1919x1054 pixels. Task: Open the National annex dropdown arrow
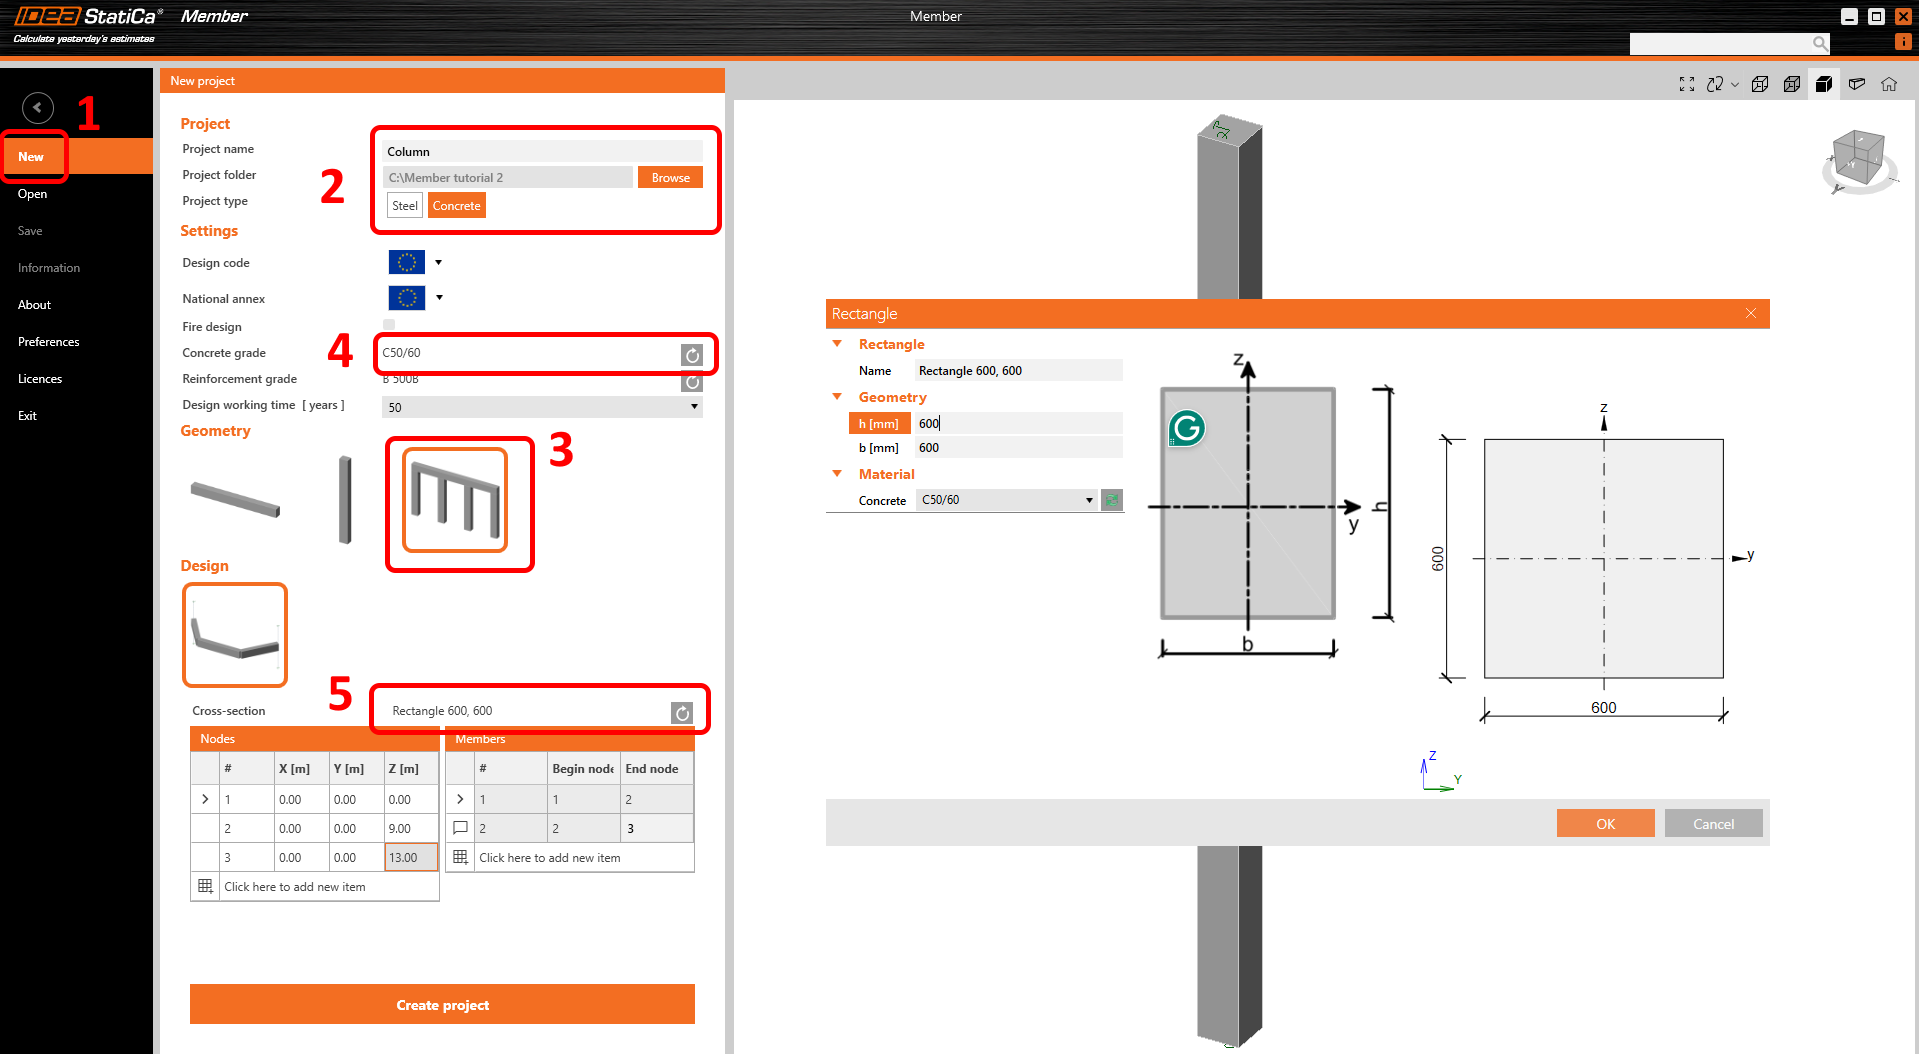pyautogui.click(x=439, y=297)
